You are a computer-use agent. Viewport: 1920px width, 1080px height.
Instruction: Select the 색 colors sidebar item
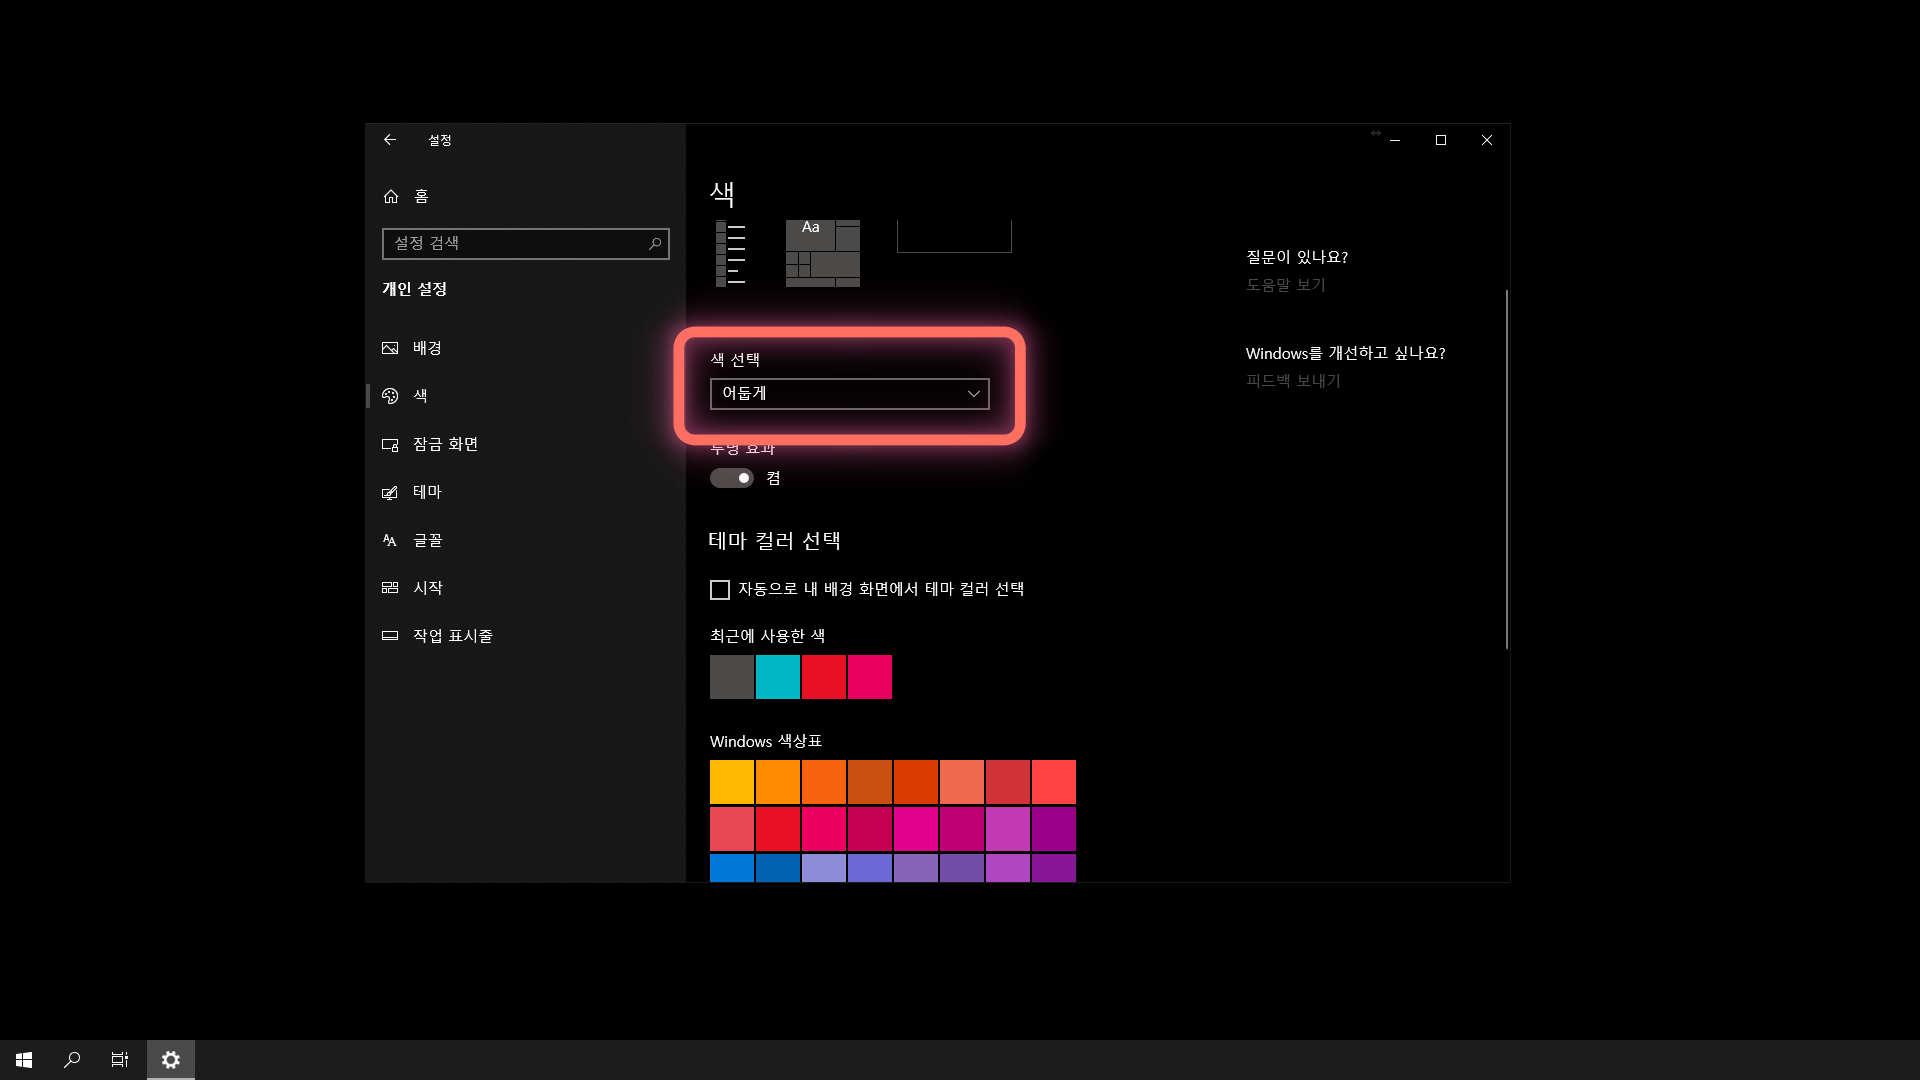[420, 396]
